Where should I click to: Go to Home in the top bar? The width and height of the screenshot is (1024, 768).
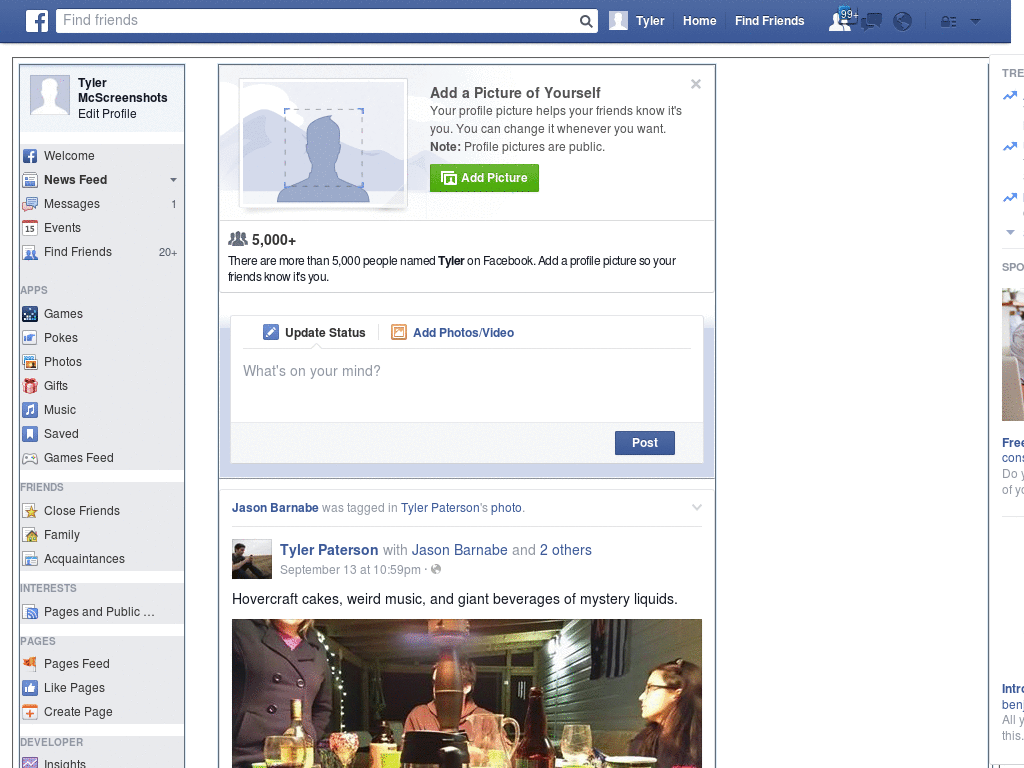[x=699, y=21]
